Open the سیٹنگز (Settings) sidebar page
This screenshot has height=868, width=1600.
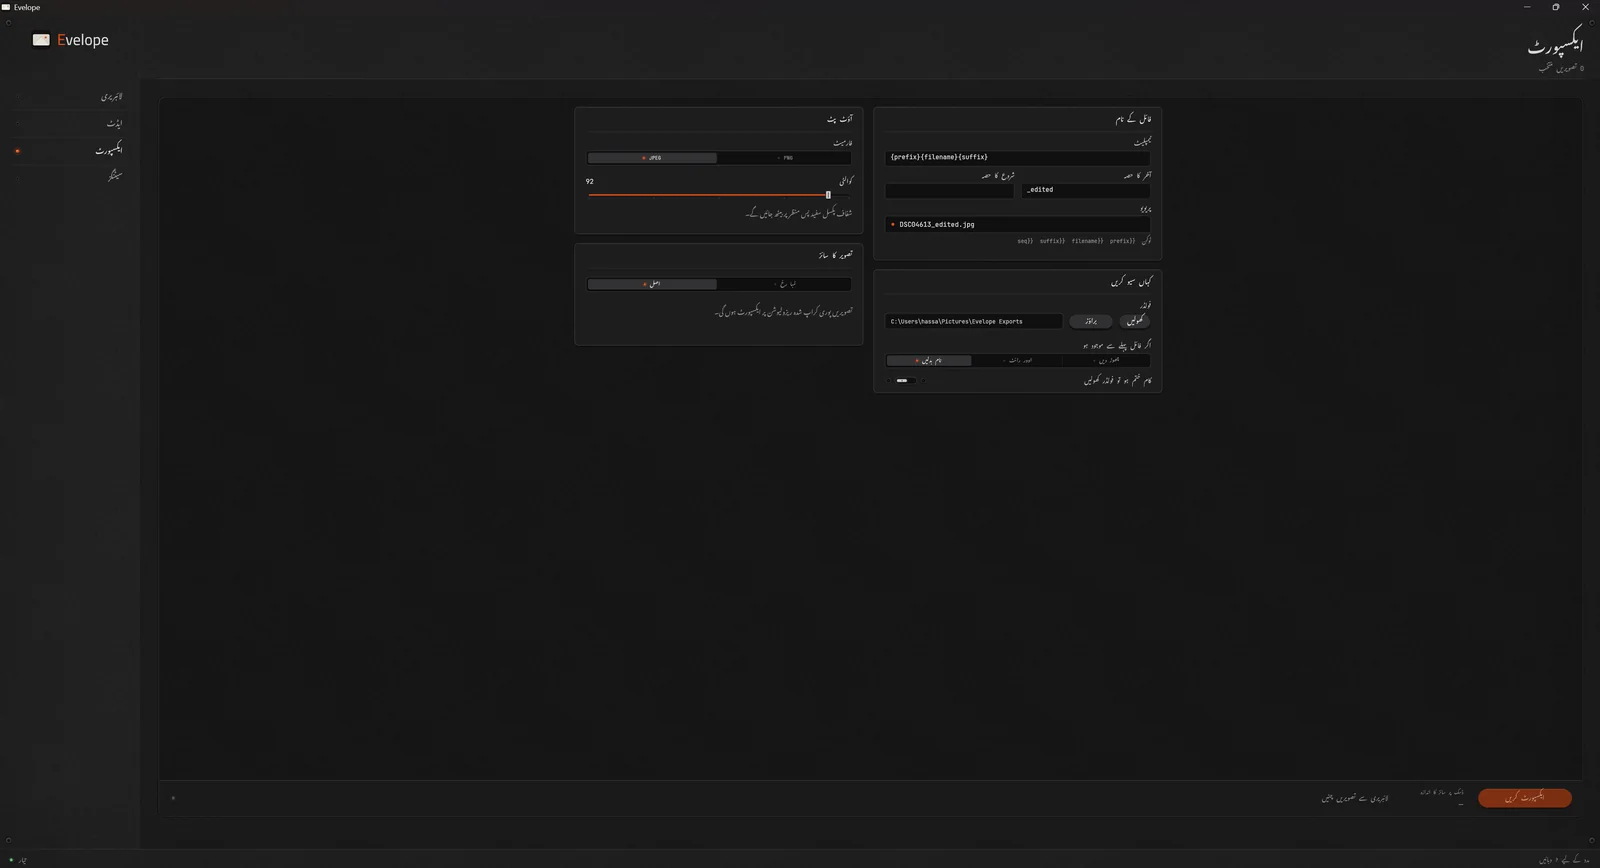[70, 175]
